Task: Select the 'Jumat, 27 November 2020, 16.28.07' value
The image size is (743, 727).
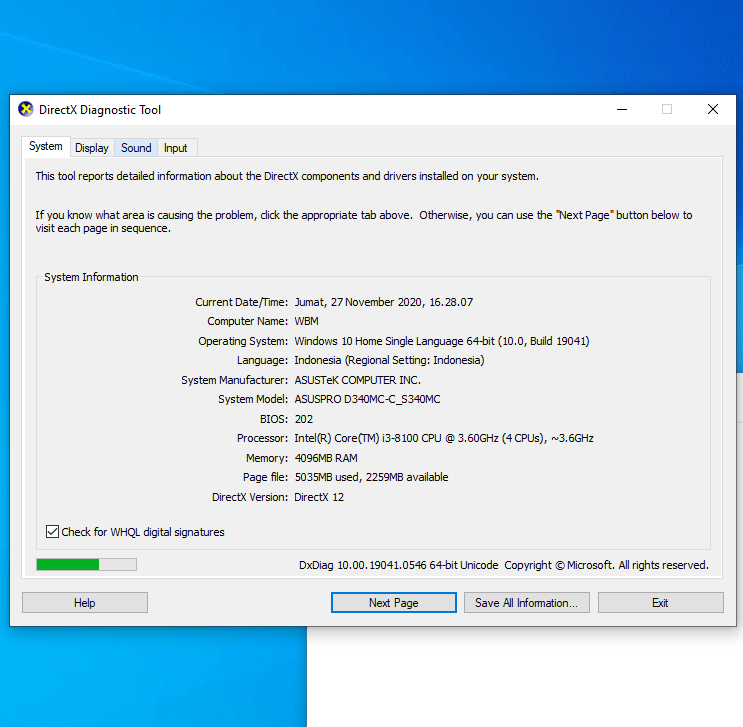Action: 384,302
